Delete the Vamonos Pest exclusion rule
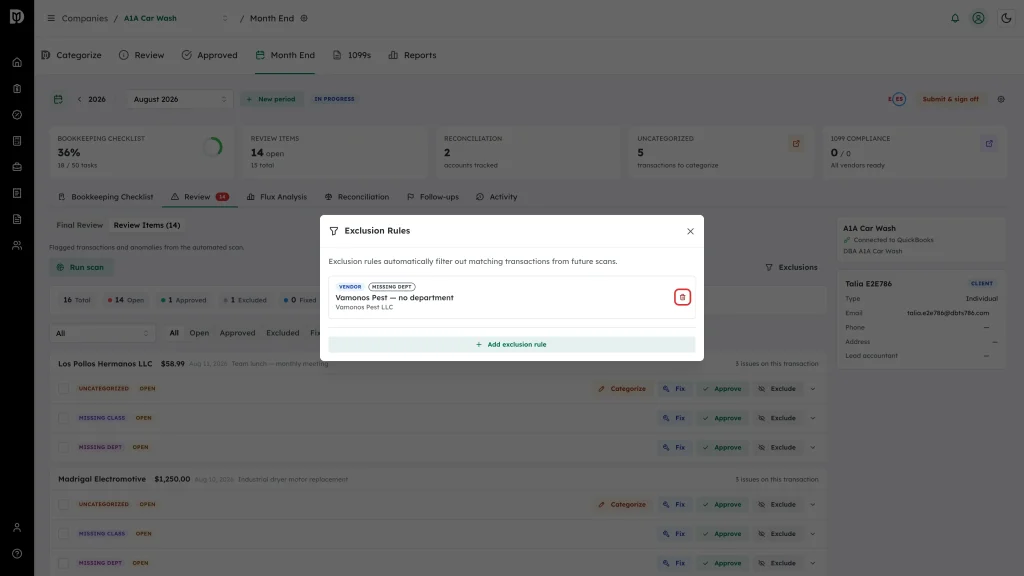 click(x=682, y=297)
